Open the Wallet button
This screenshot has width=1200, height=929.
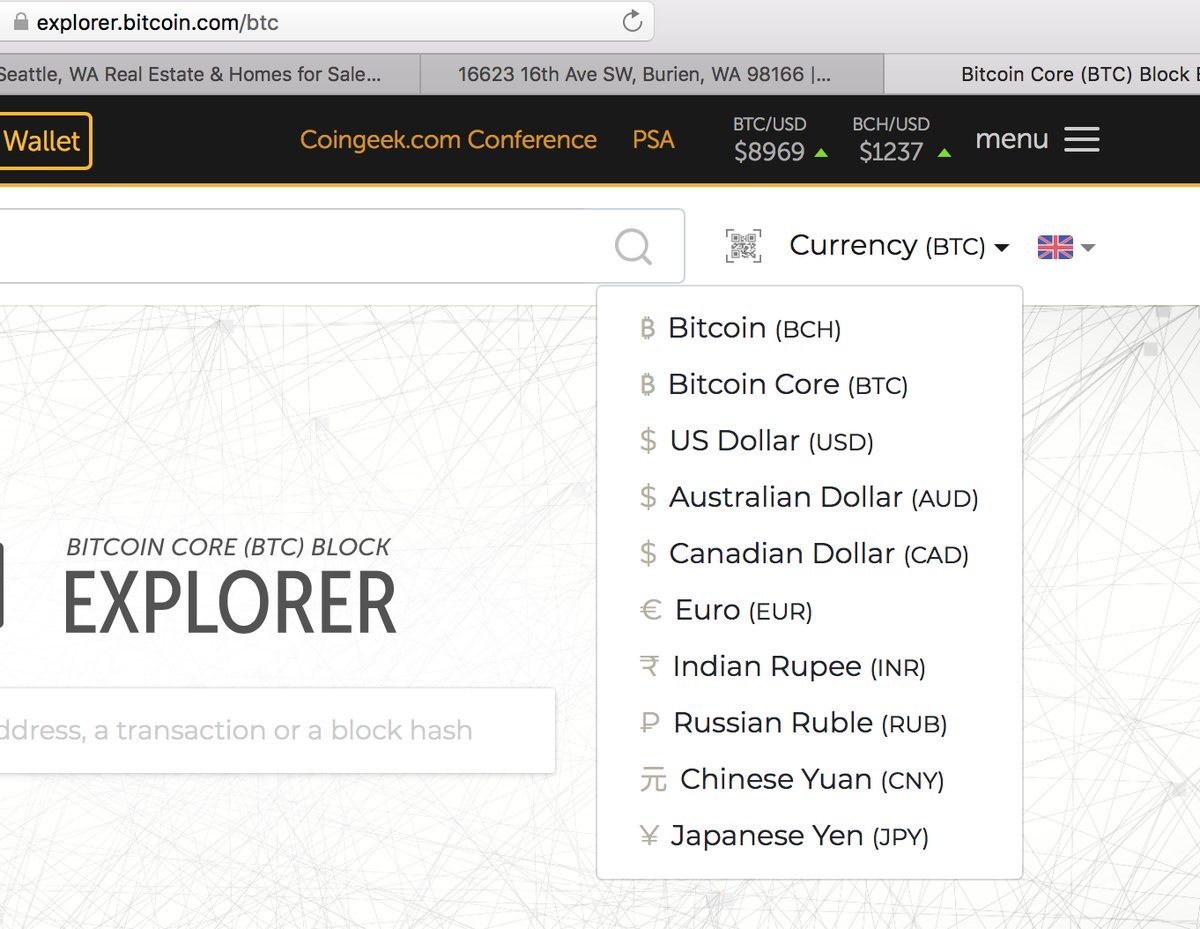45,140
